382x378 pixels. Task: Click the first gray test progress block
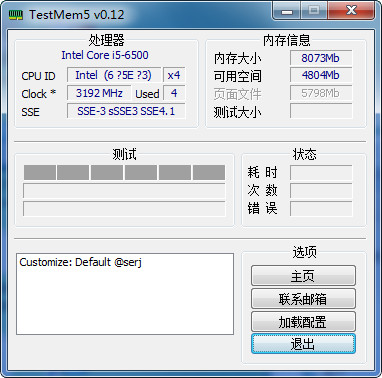click(40, 172)
